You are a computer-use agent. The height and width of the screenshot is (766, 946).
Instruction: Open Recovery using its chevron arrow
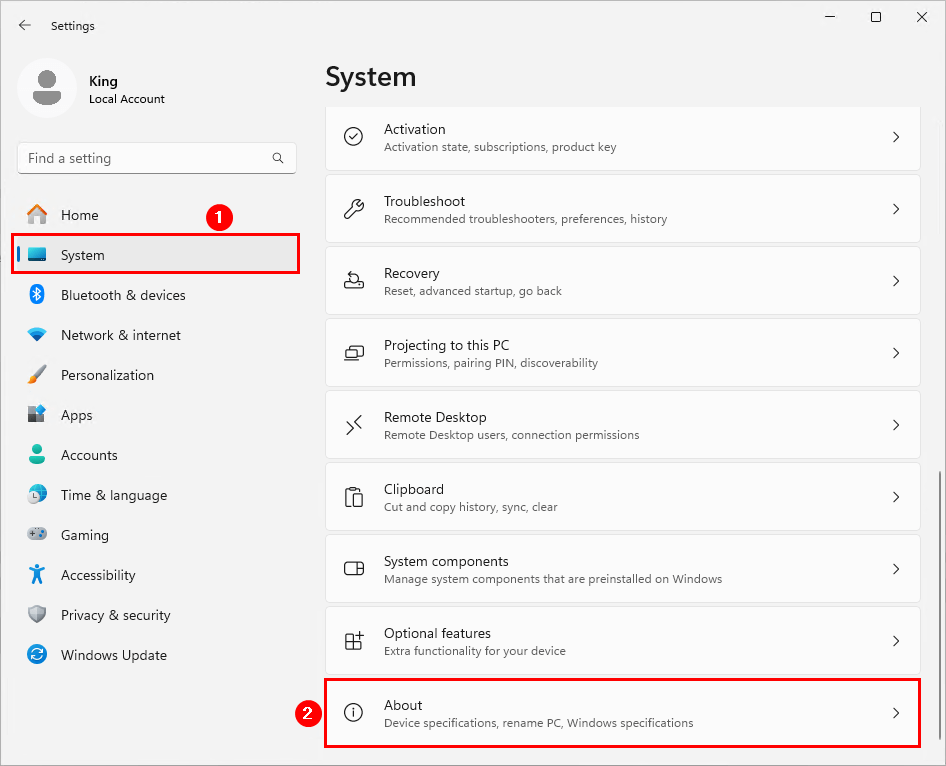(896, 281)
